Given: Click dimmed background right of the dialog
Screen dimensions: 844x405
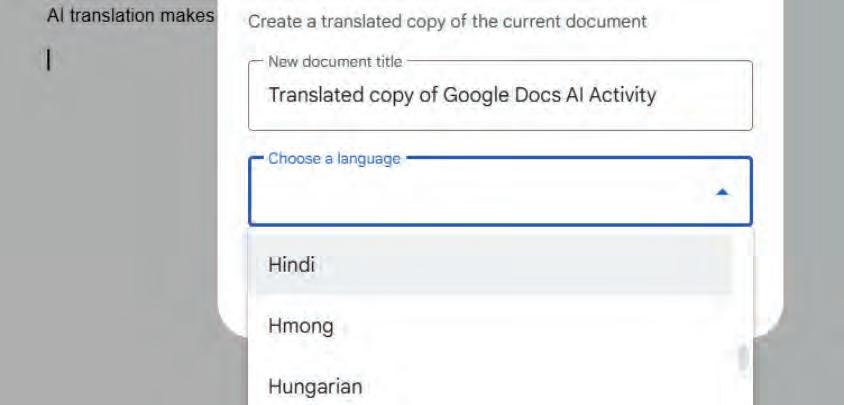Looking at the screenshot, I should [x=812, y=200].
